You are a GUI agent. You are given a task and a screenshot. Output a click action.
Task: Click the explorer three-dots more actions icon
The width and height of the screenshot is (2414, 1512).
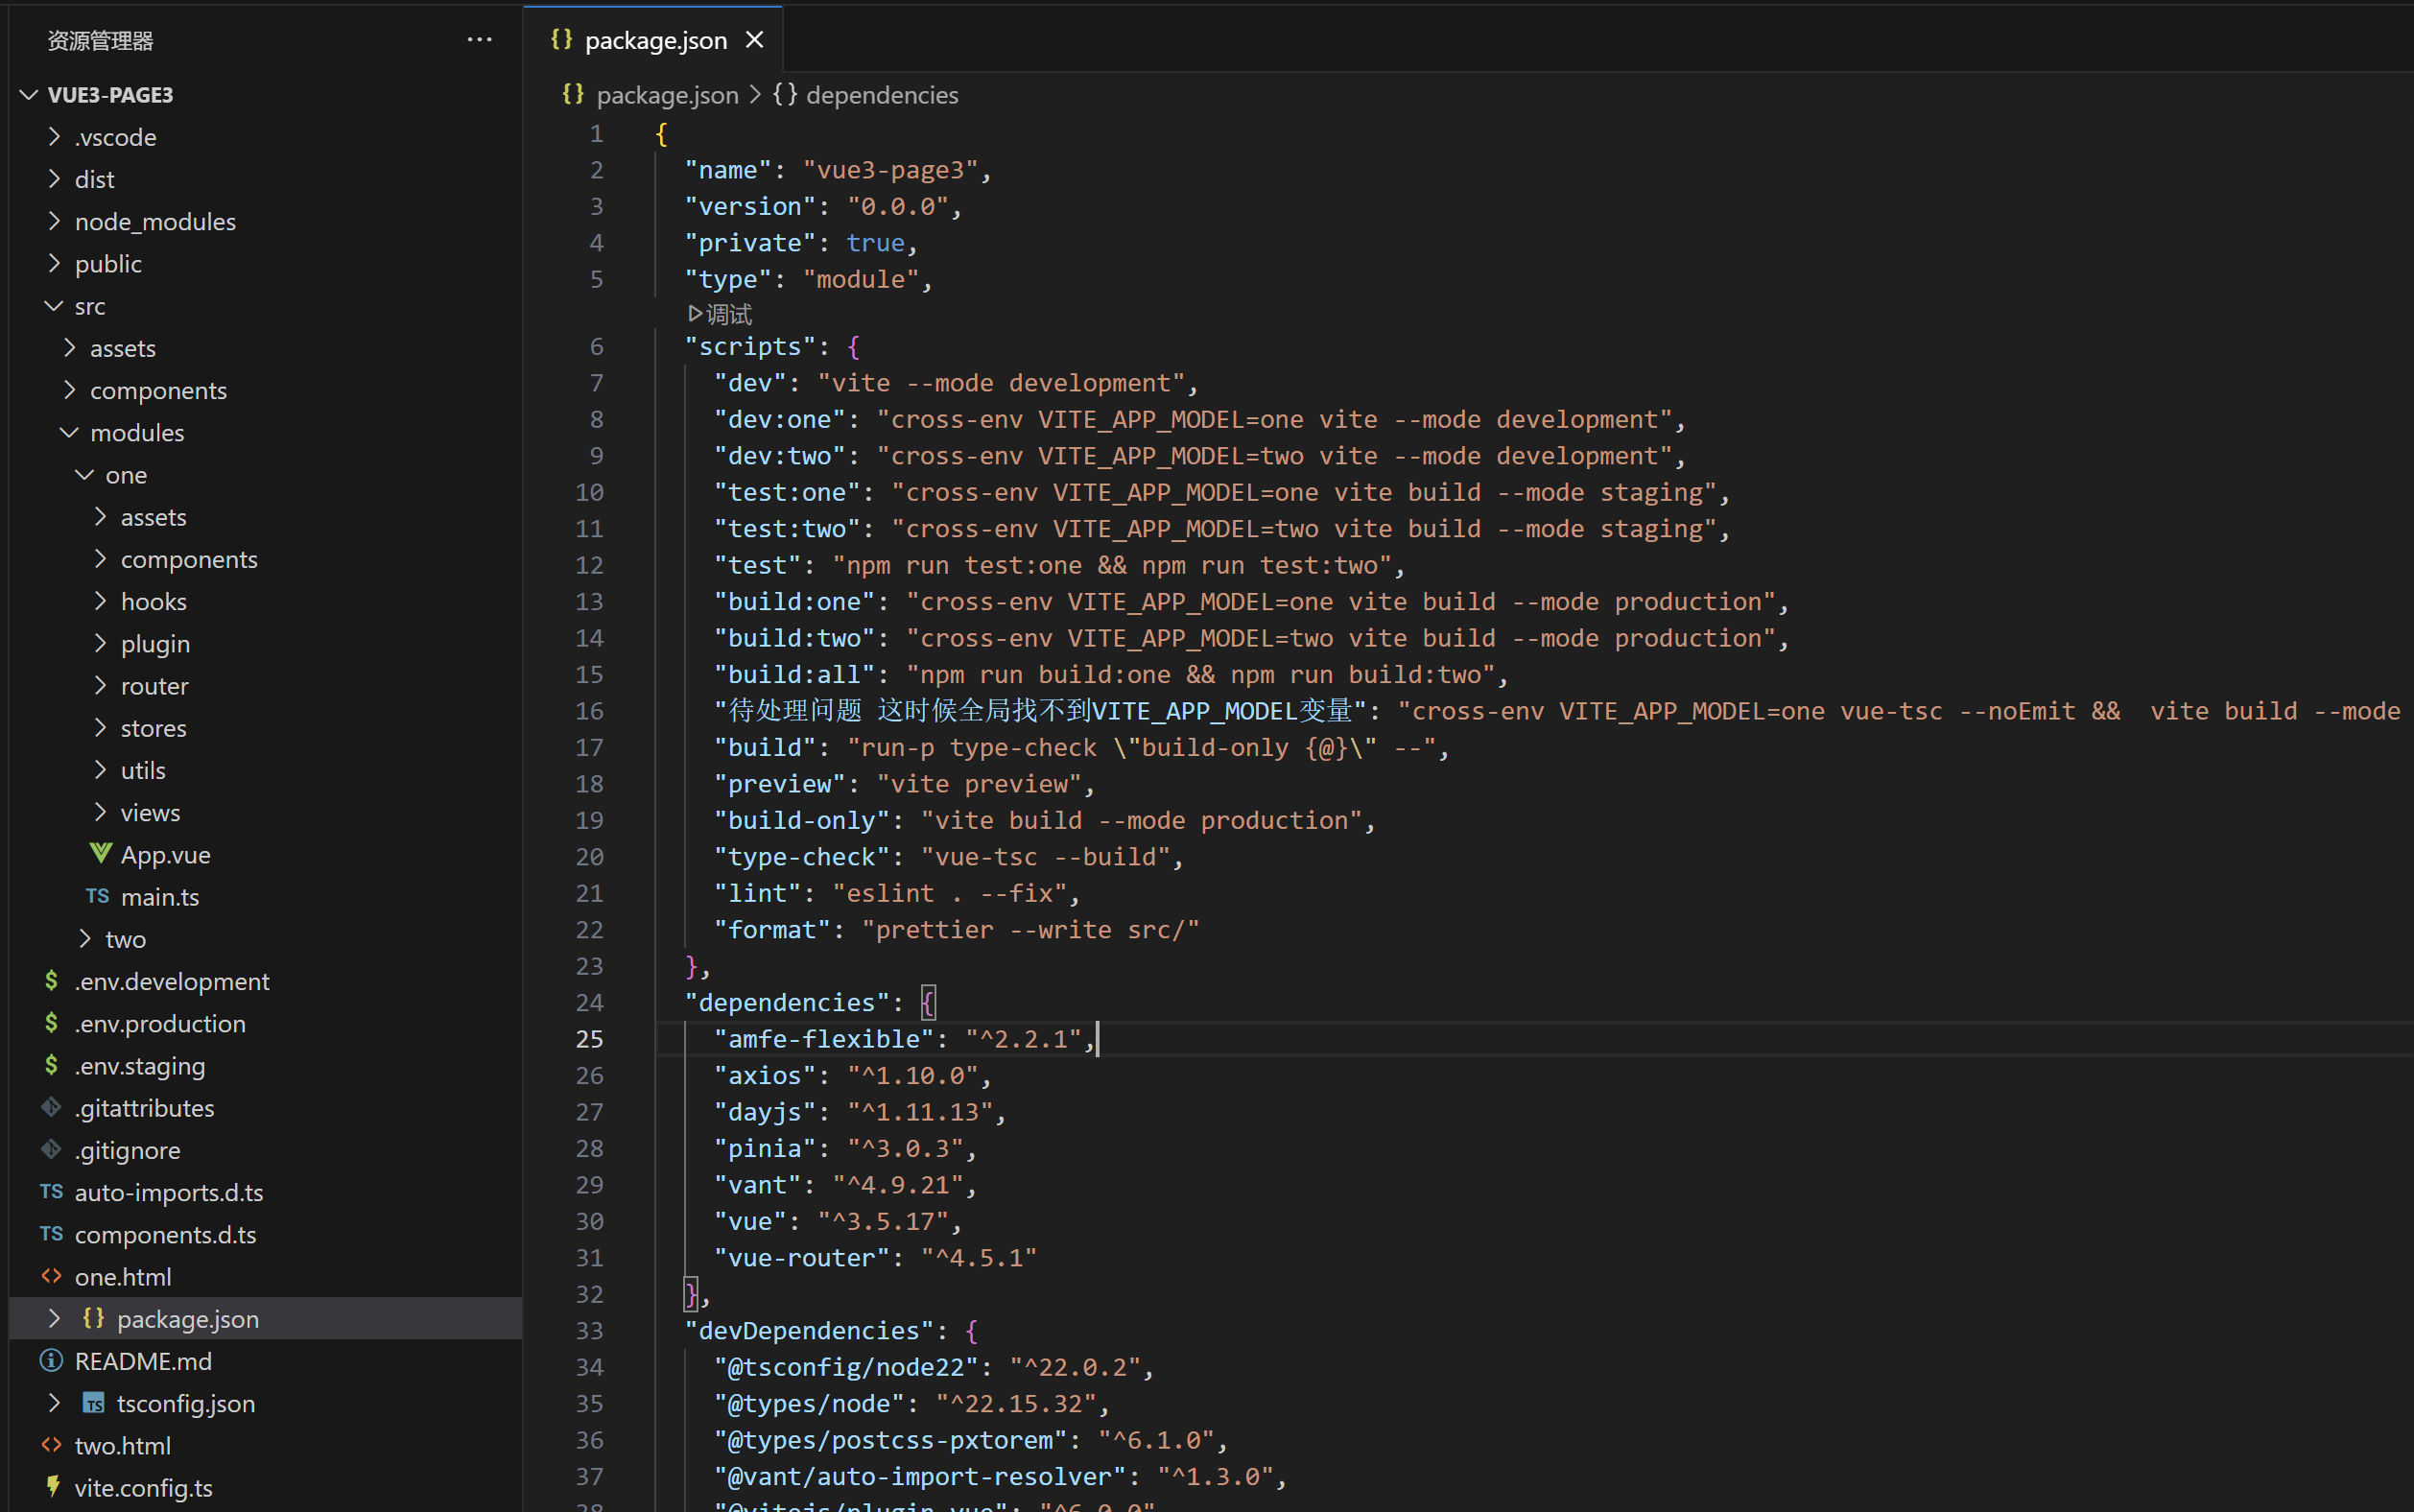coord(479,40)
